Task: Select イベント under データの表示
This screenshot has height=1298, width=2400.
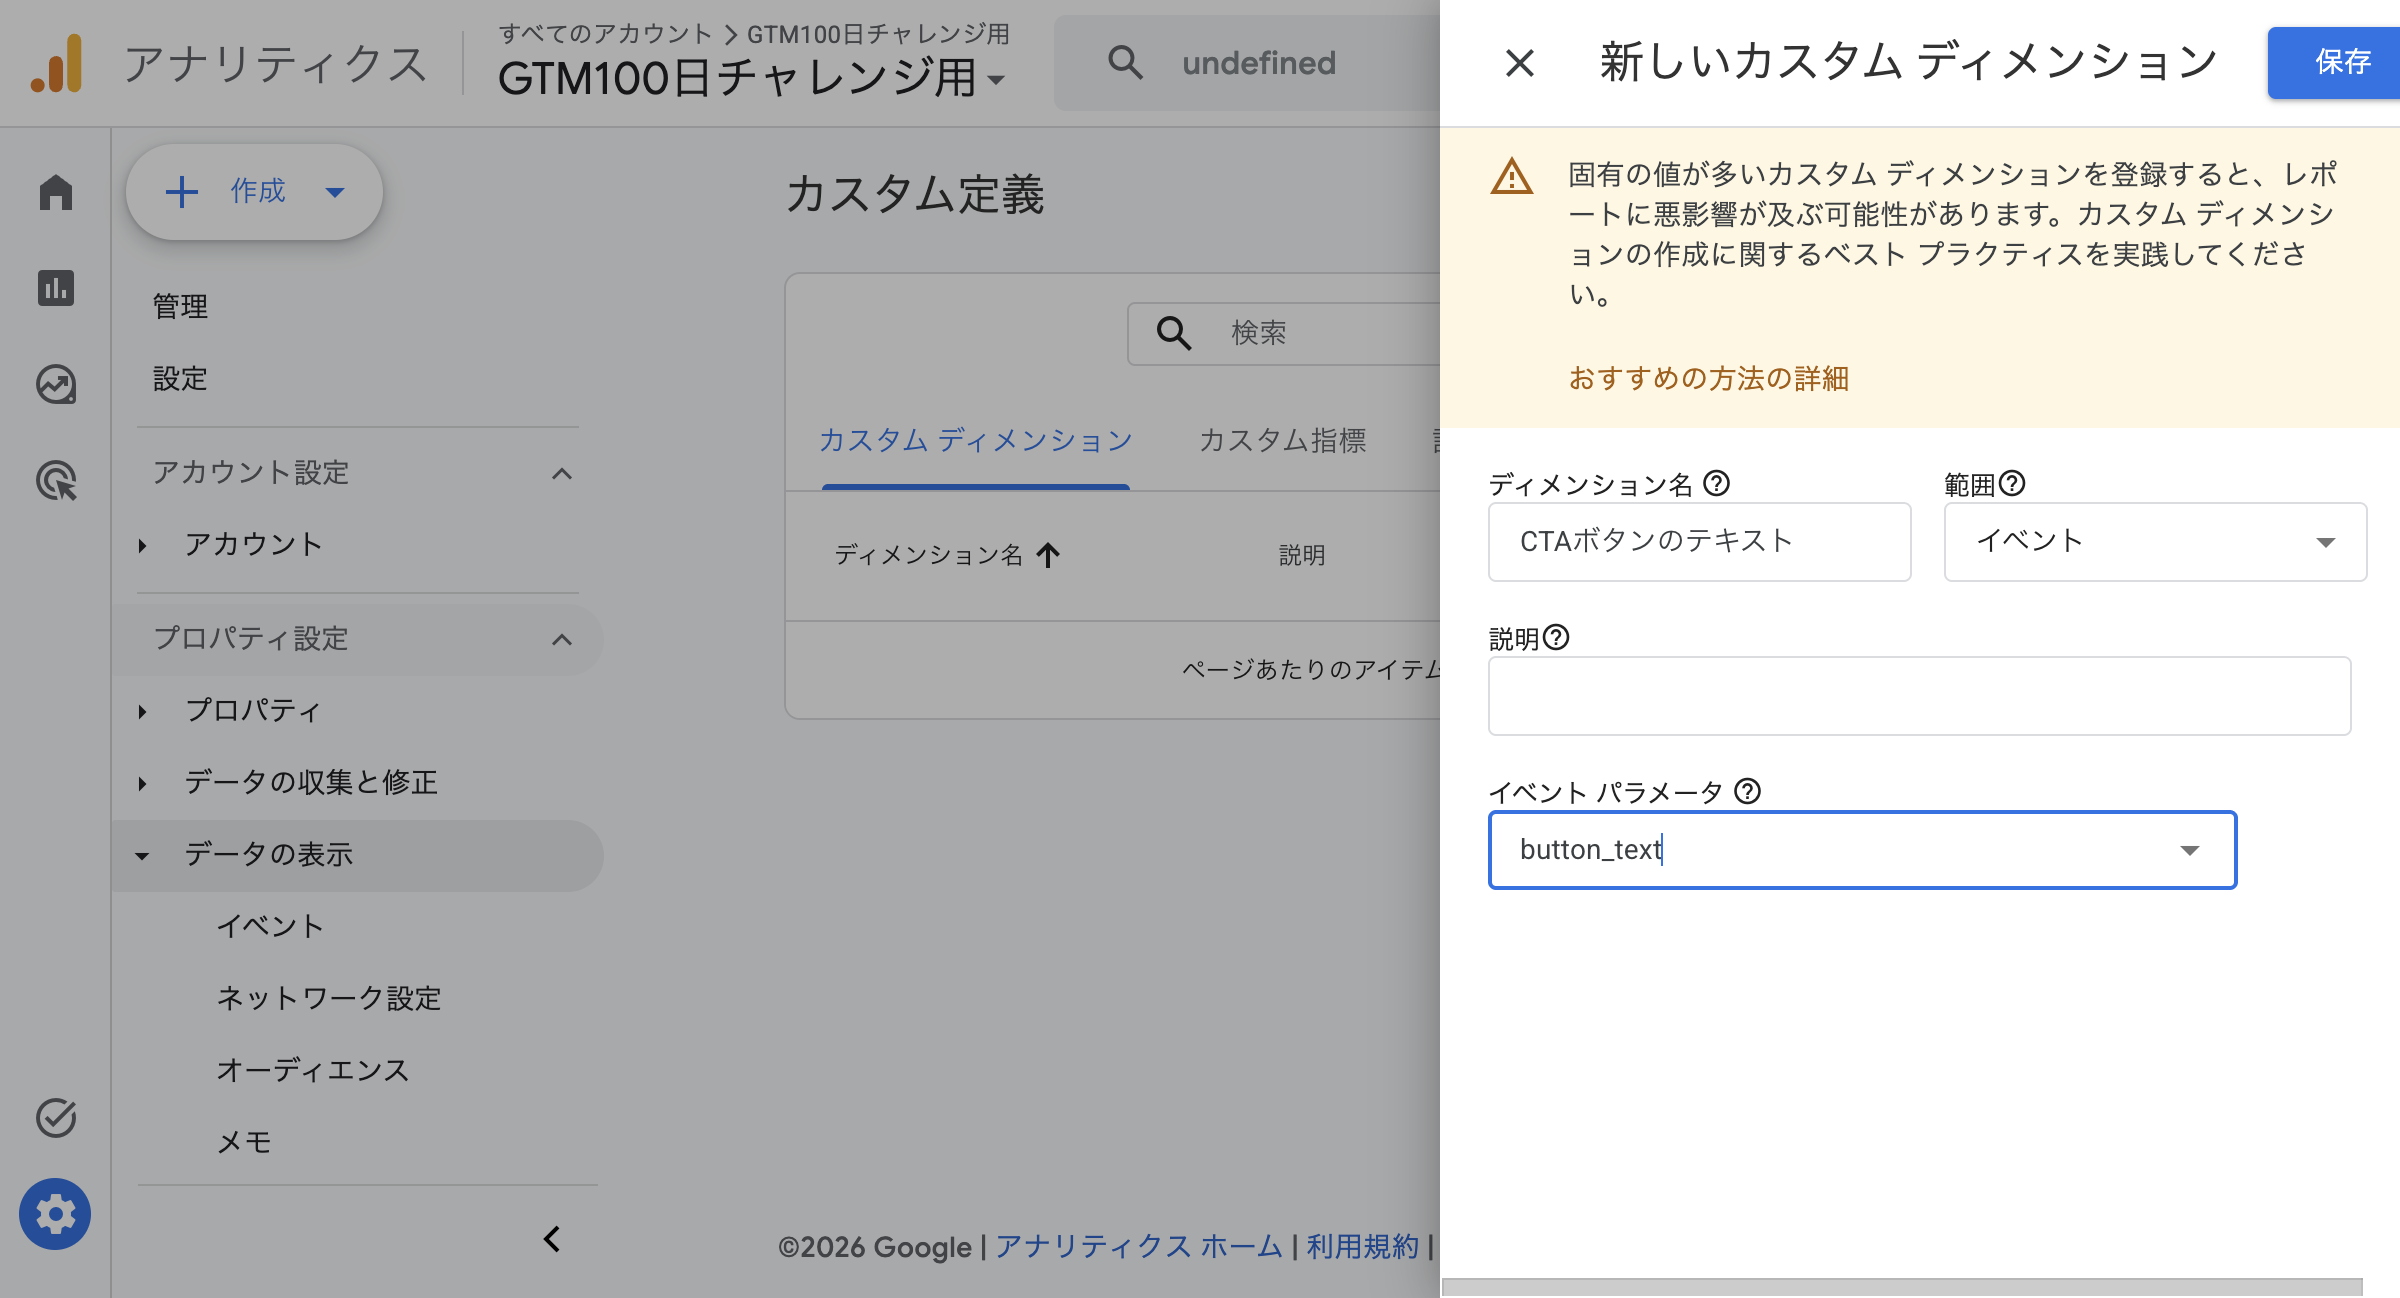Action: tap(270, 926)
